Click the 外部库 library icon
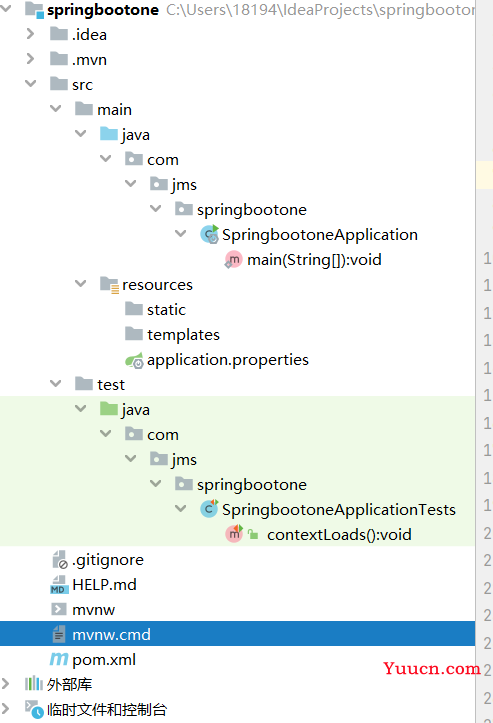The width and height of the screenshot is (493, 723). coord(34,683)
